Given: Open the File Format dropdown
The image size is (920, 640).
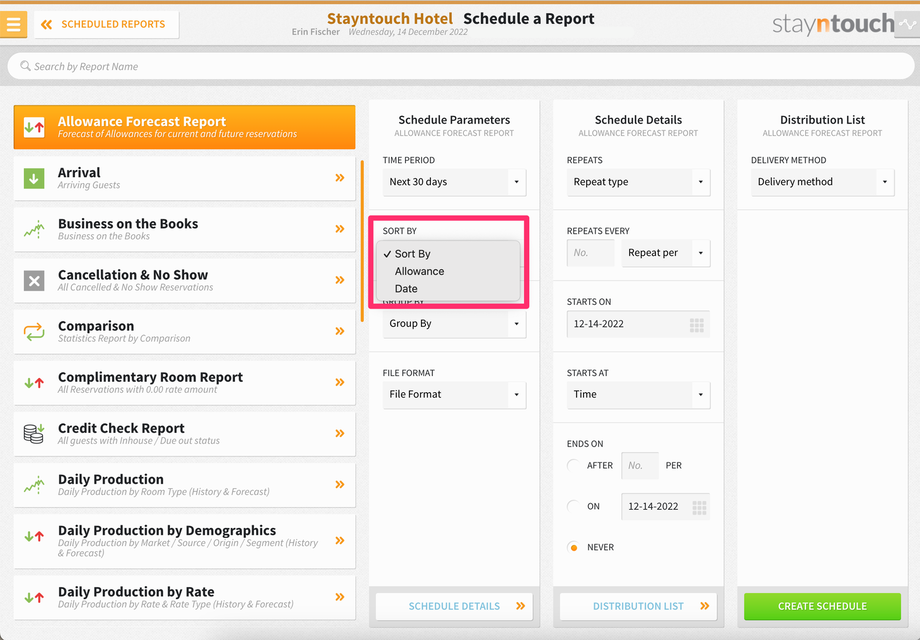Looking at the screenshot, I should [x=454, y=395].
